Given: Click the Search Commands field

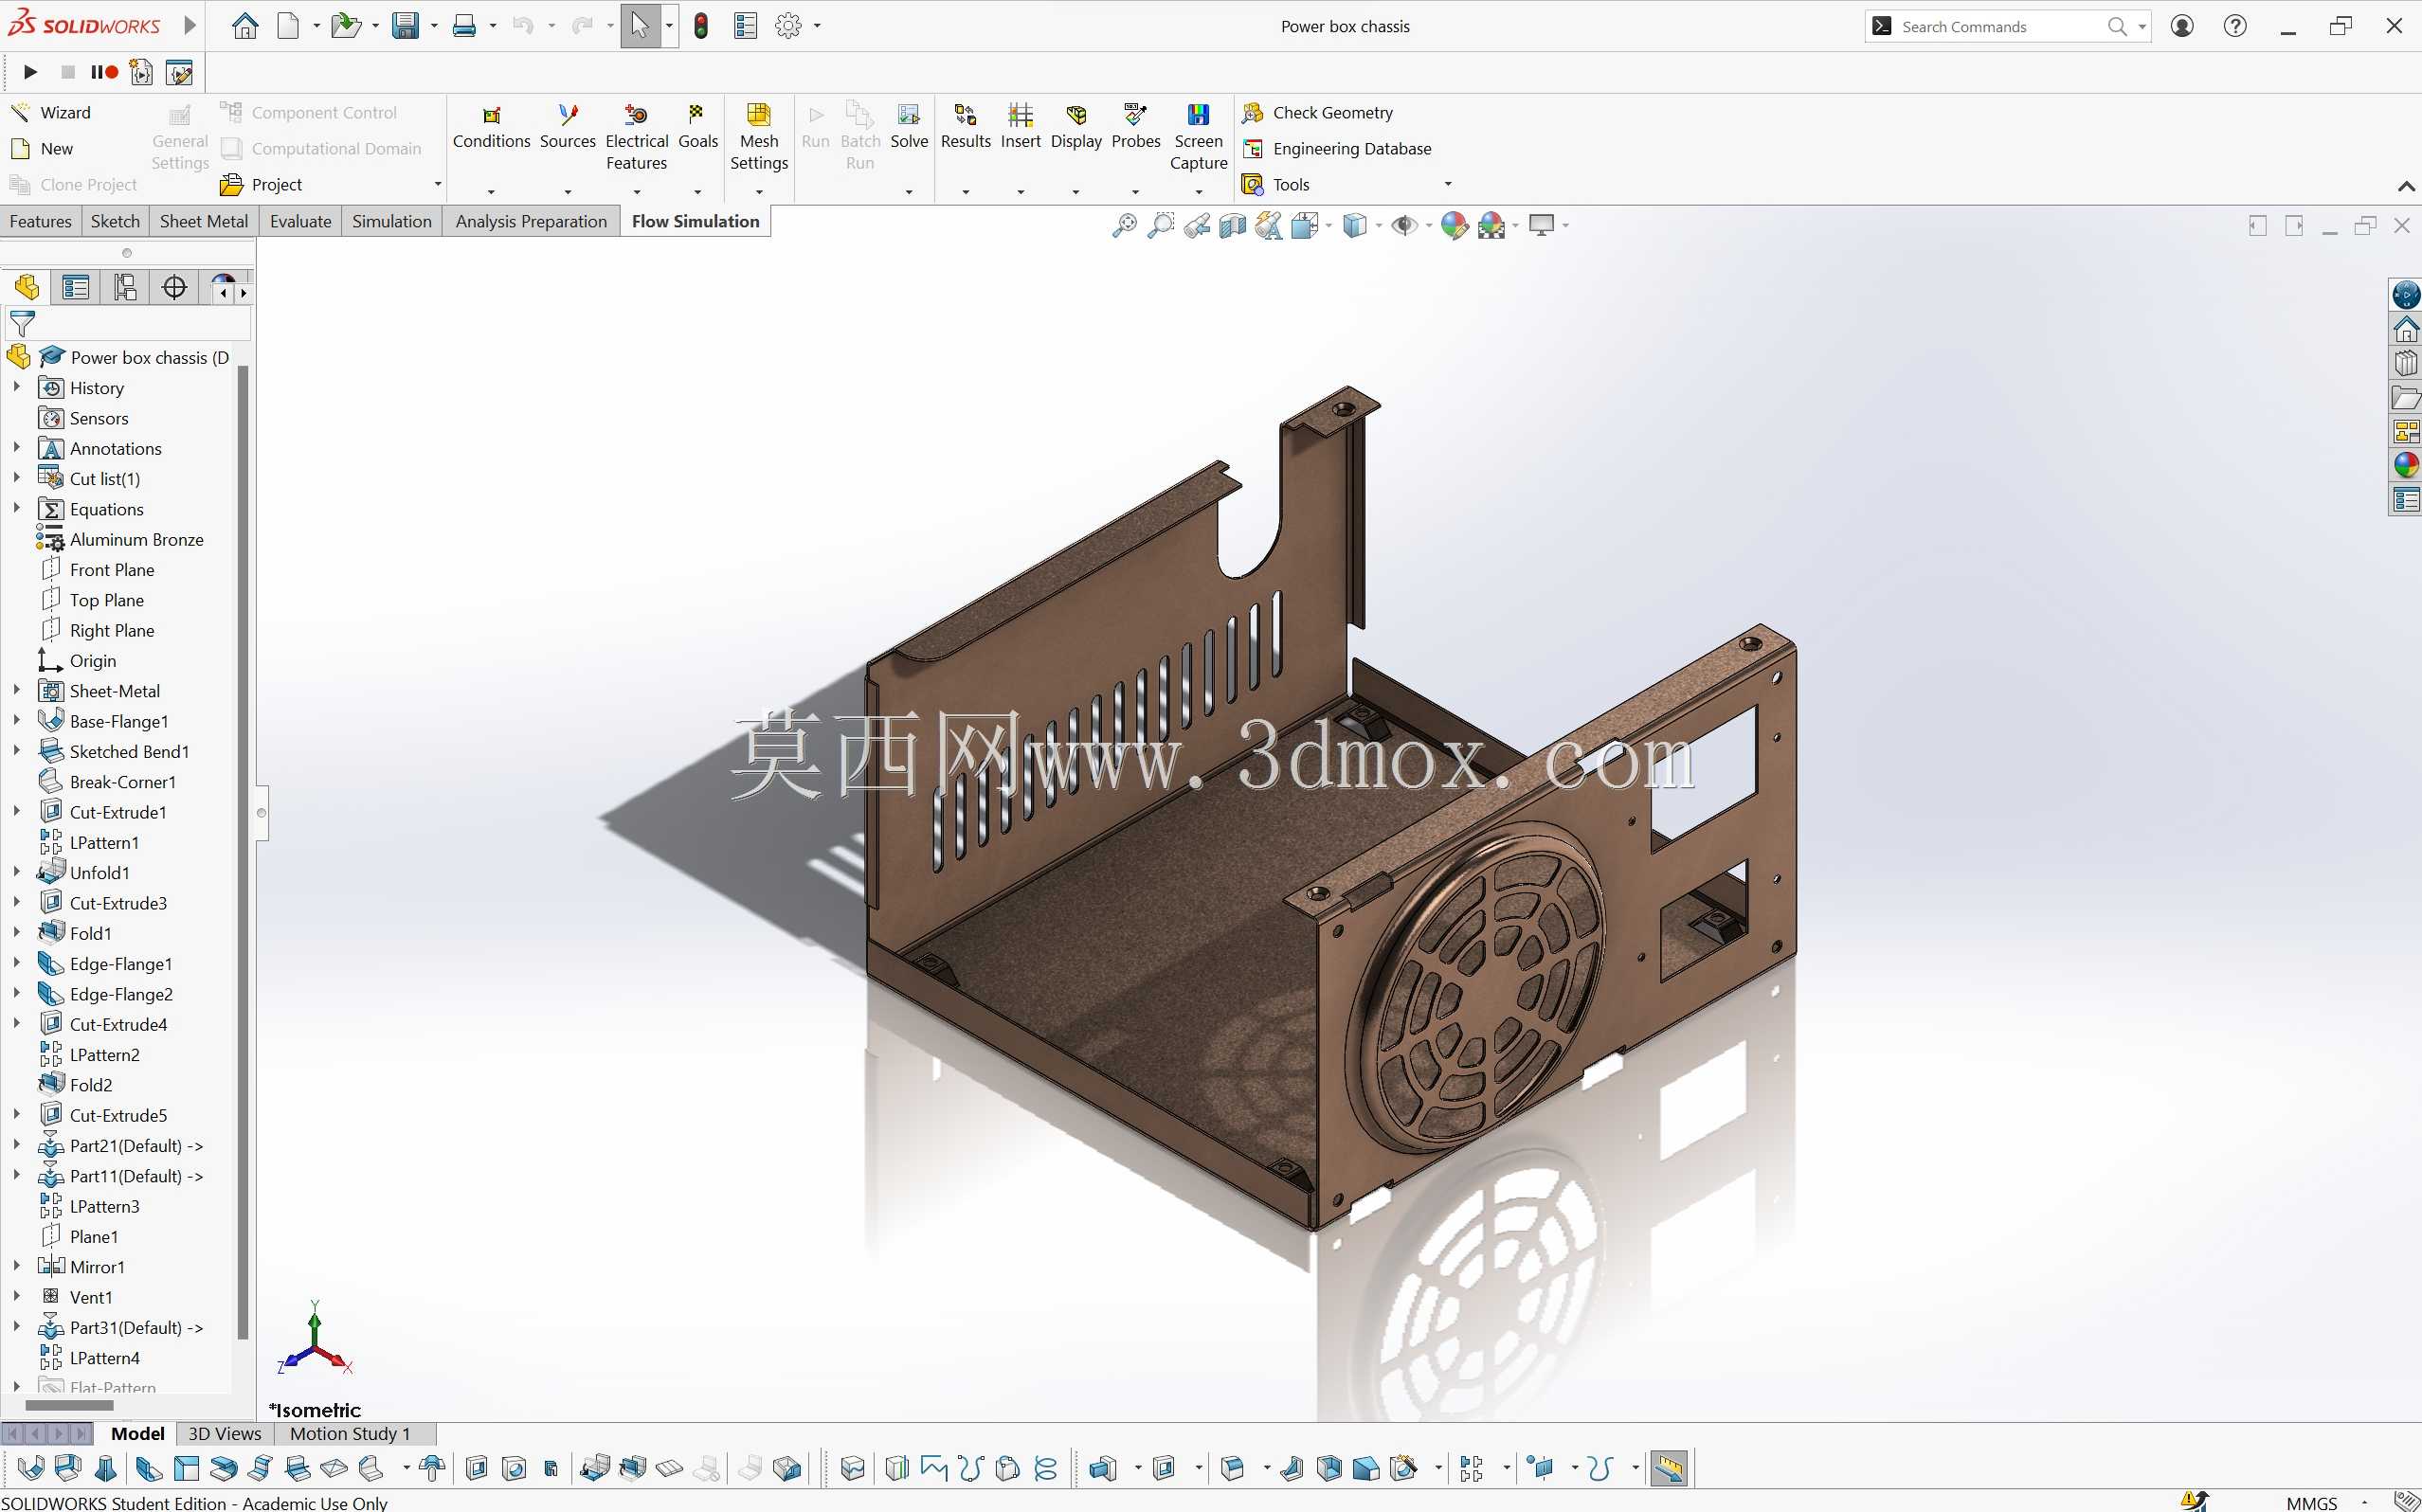Looking at the screenshot, I should (2000, 26).
